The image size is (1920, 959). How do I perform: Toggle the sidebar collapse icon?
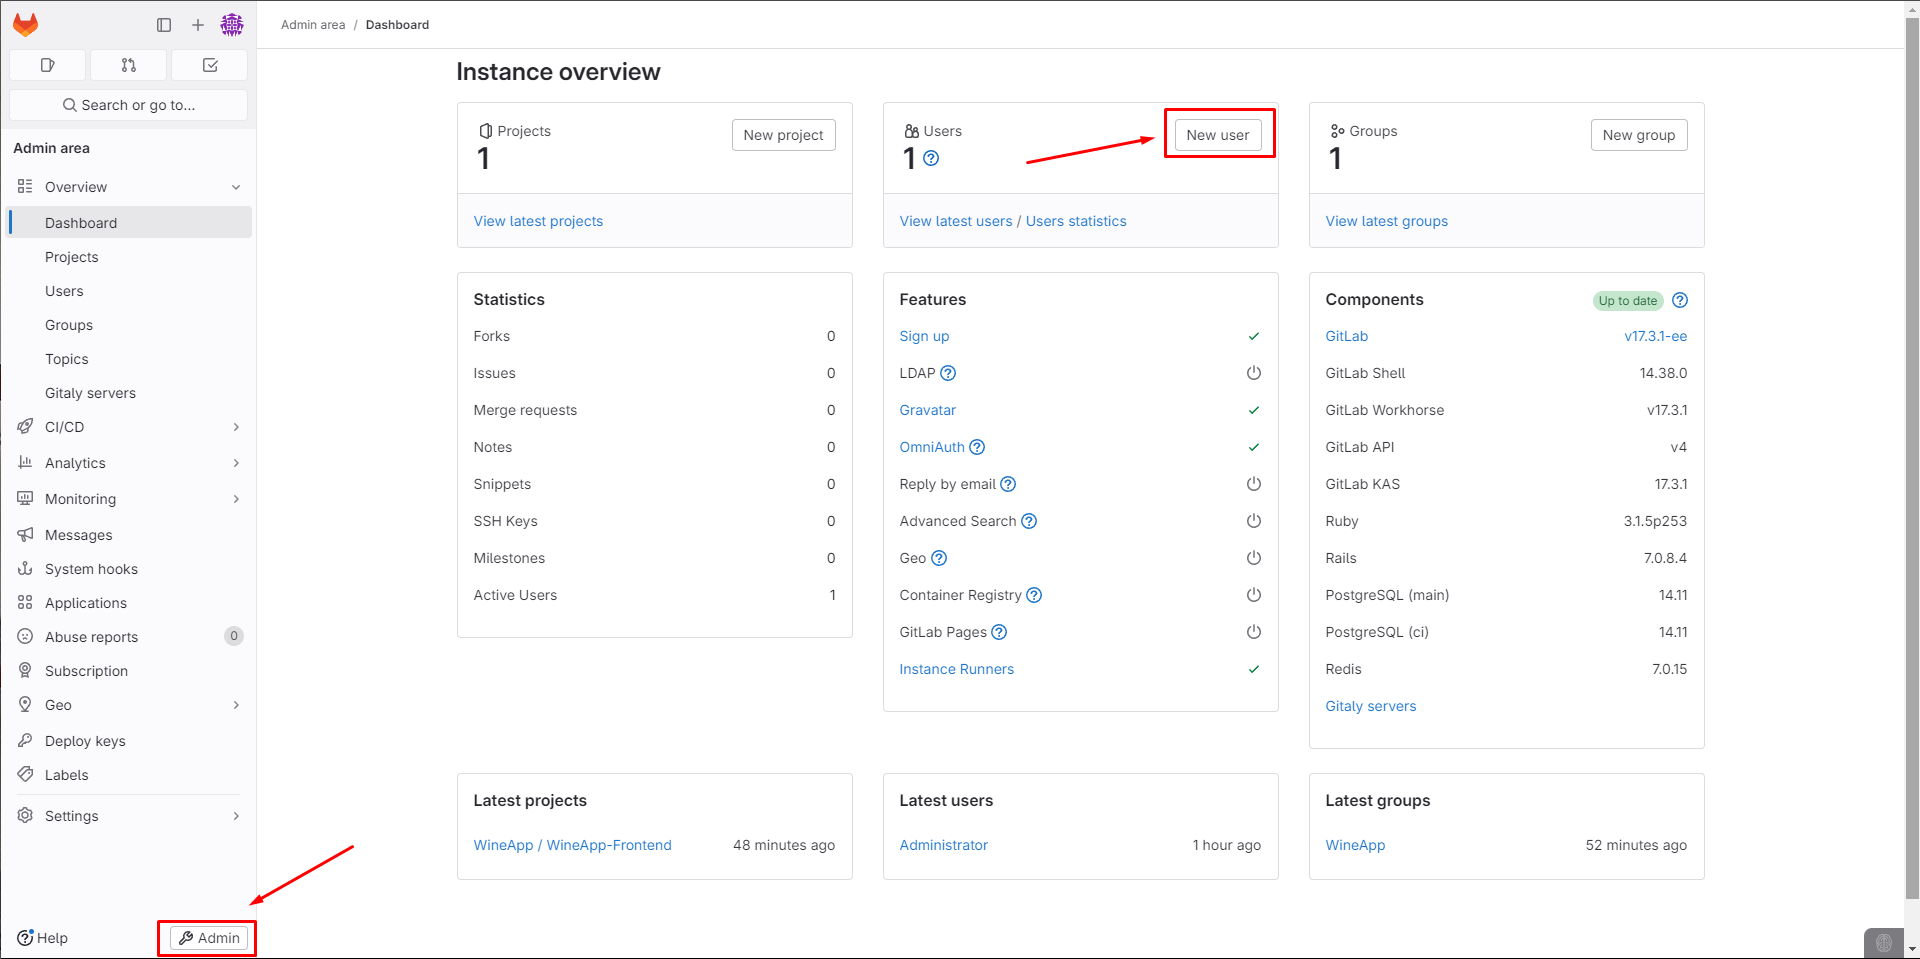click(164, 25)
